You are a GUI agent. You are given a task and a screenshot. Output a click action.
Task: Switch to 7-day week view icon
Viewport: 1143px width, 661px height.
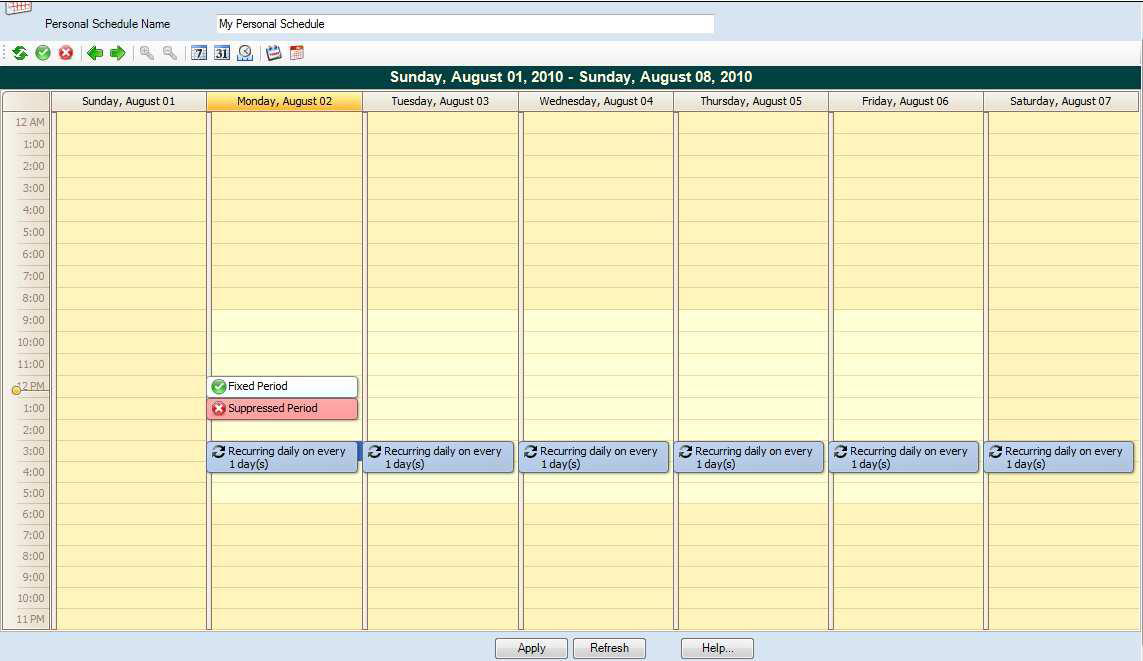tap(199, 53)
